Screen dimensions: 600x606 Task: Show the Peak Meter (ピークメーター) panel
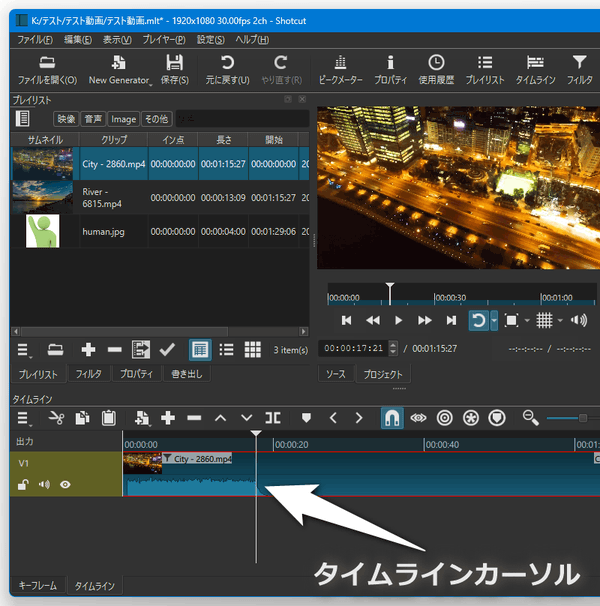click(340, 70)
